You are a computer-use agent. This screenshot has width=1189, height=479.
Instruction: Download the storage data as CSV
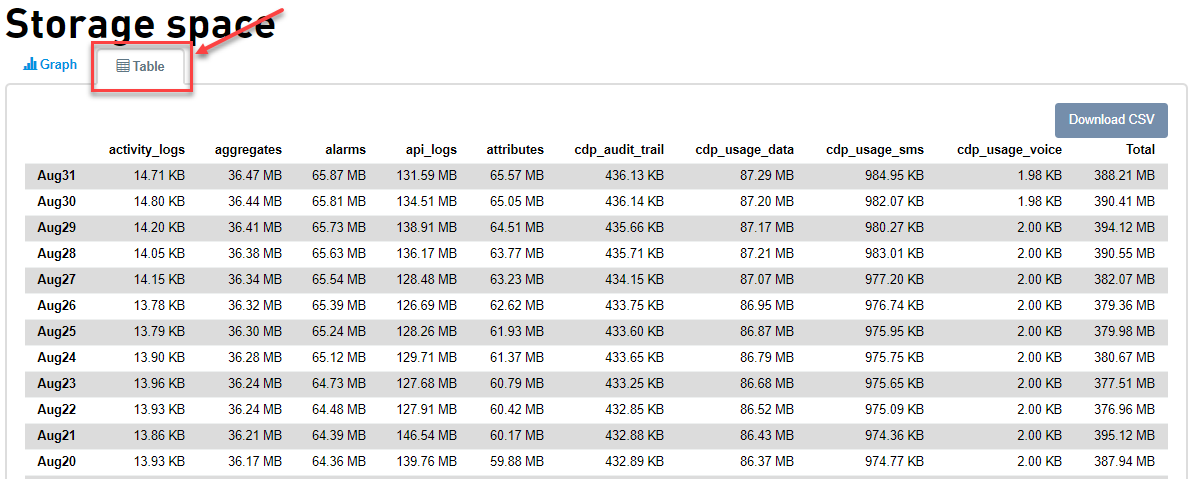pos(1111,120)
